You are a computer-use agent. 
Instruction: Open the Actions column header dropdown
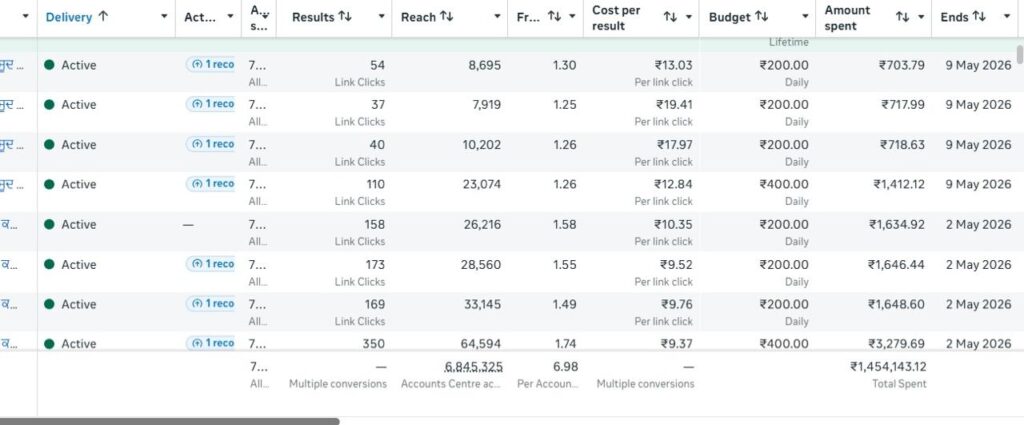point(230,17)
